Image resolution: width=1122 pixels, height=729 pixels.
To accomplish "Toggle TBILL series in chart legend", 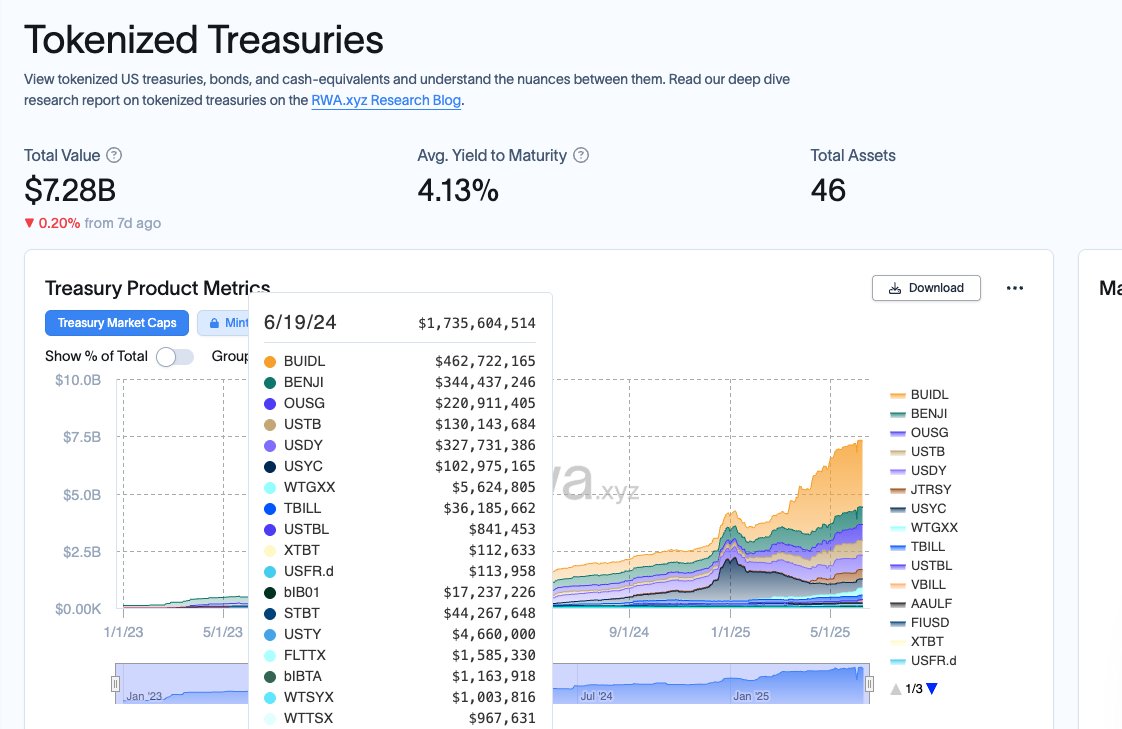I will [917, 547].
